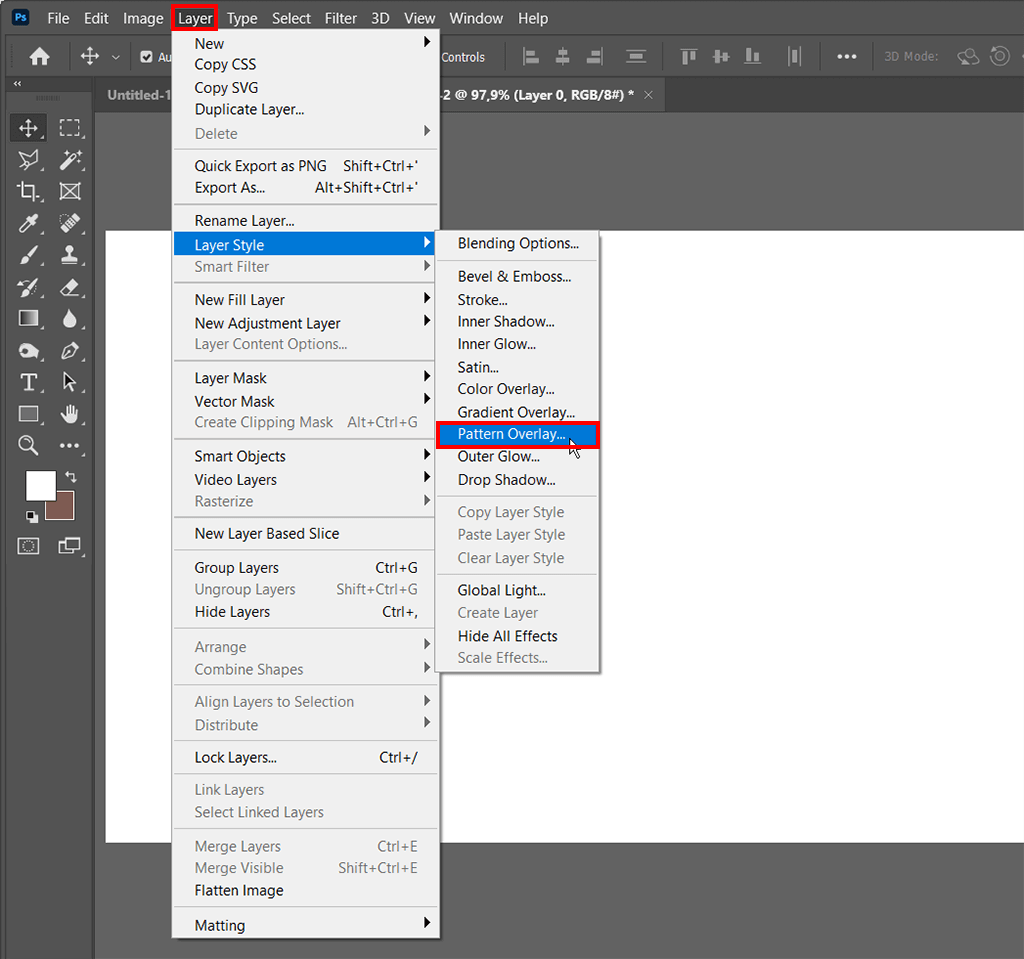Switch to Untitled-1 document tab
This screenshot has width=1024, height=959.
[138, 95]
